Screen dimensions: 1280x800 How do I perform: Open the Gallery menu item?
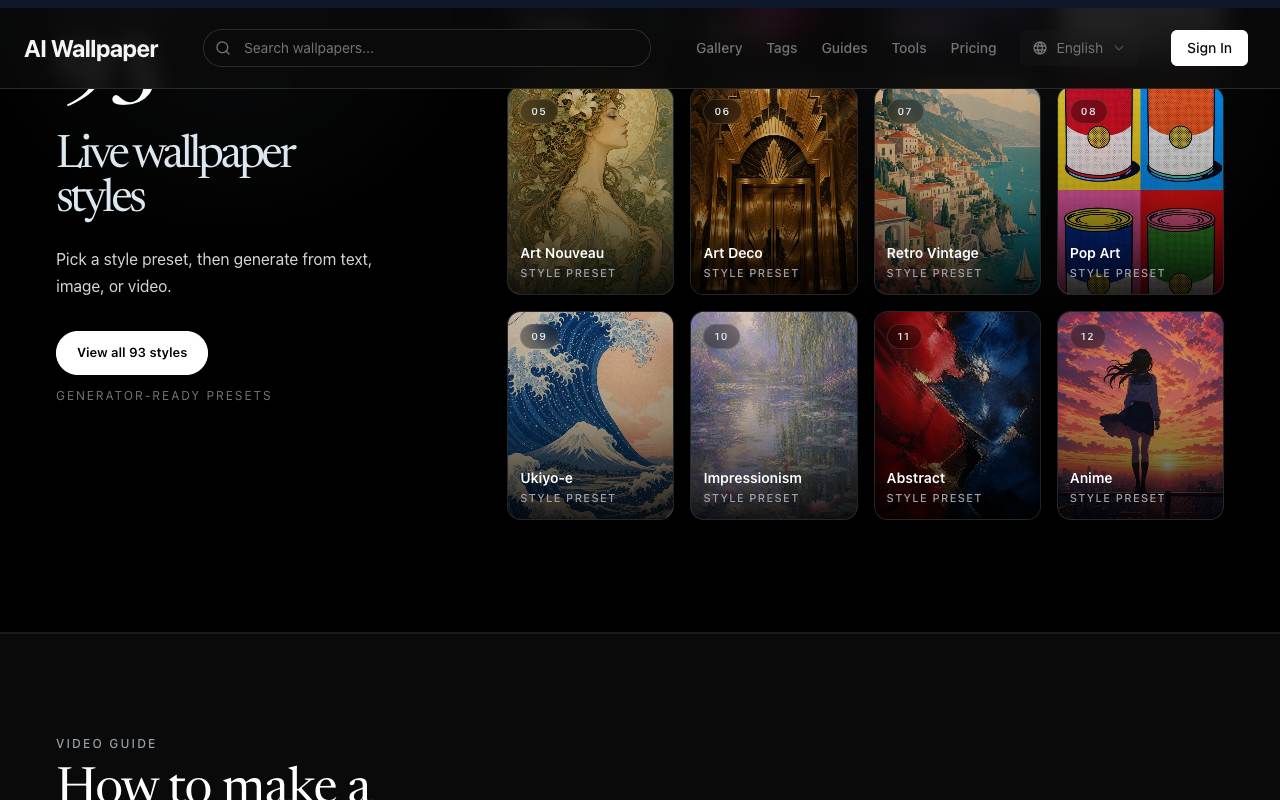tap(719, 48)
